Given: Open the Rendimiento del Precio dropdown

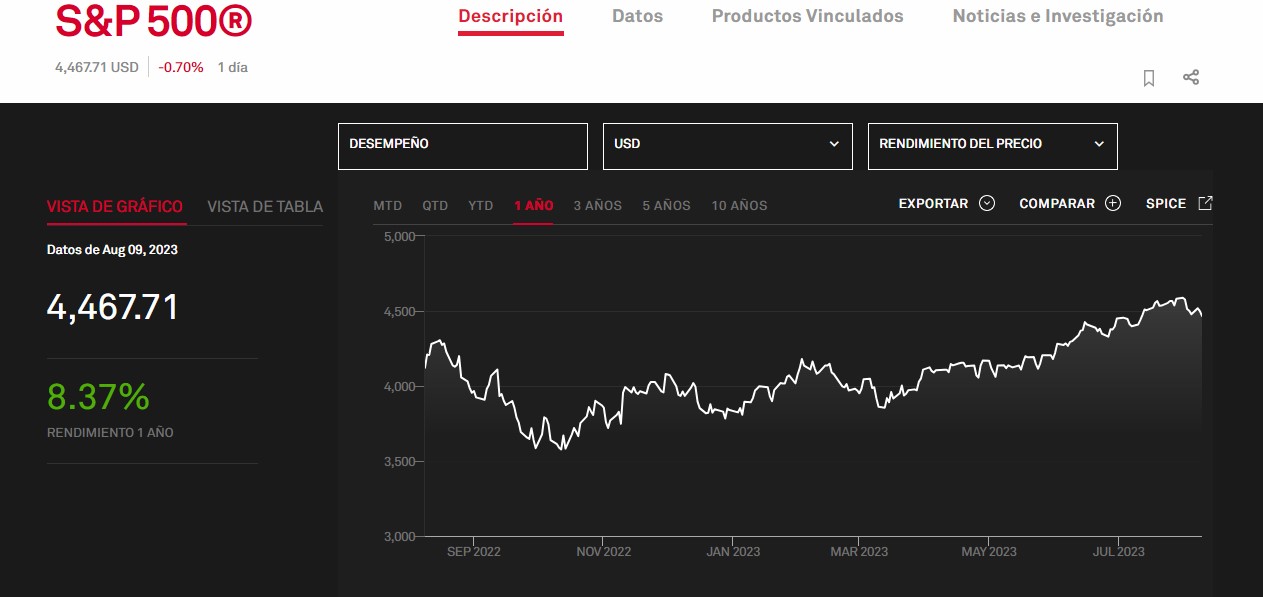Looking at the screenshot, I should pos(992,145).
